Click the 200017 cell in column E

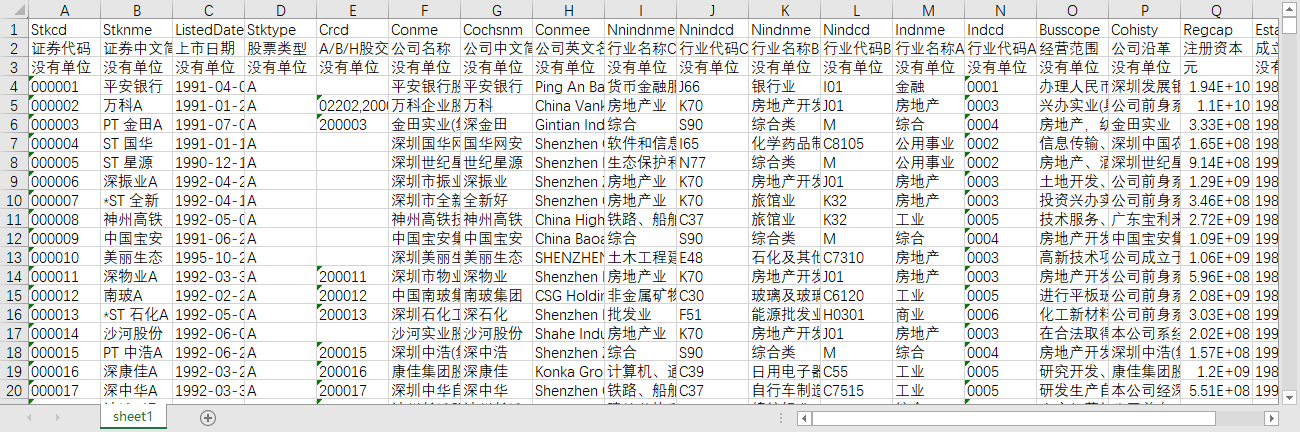click(x=352, y=391)
